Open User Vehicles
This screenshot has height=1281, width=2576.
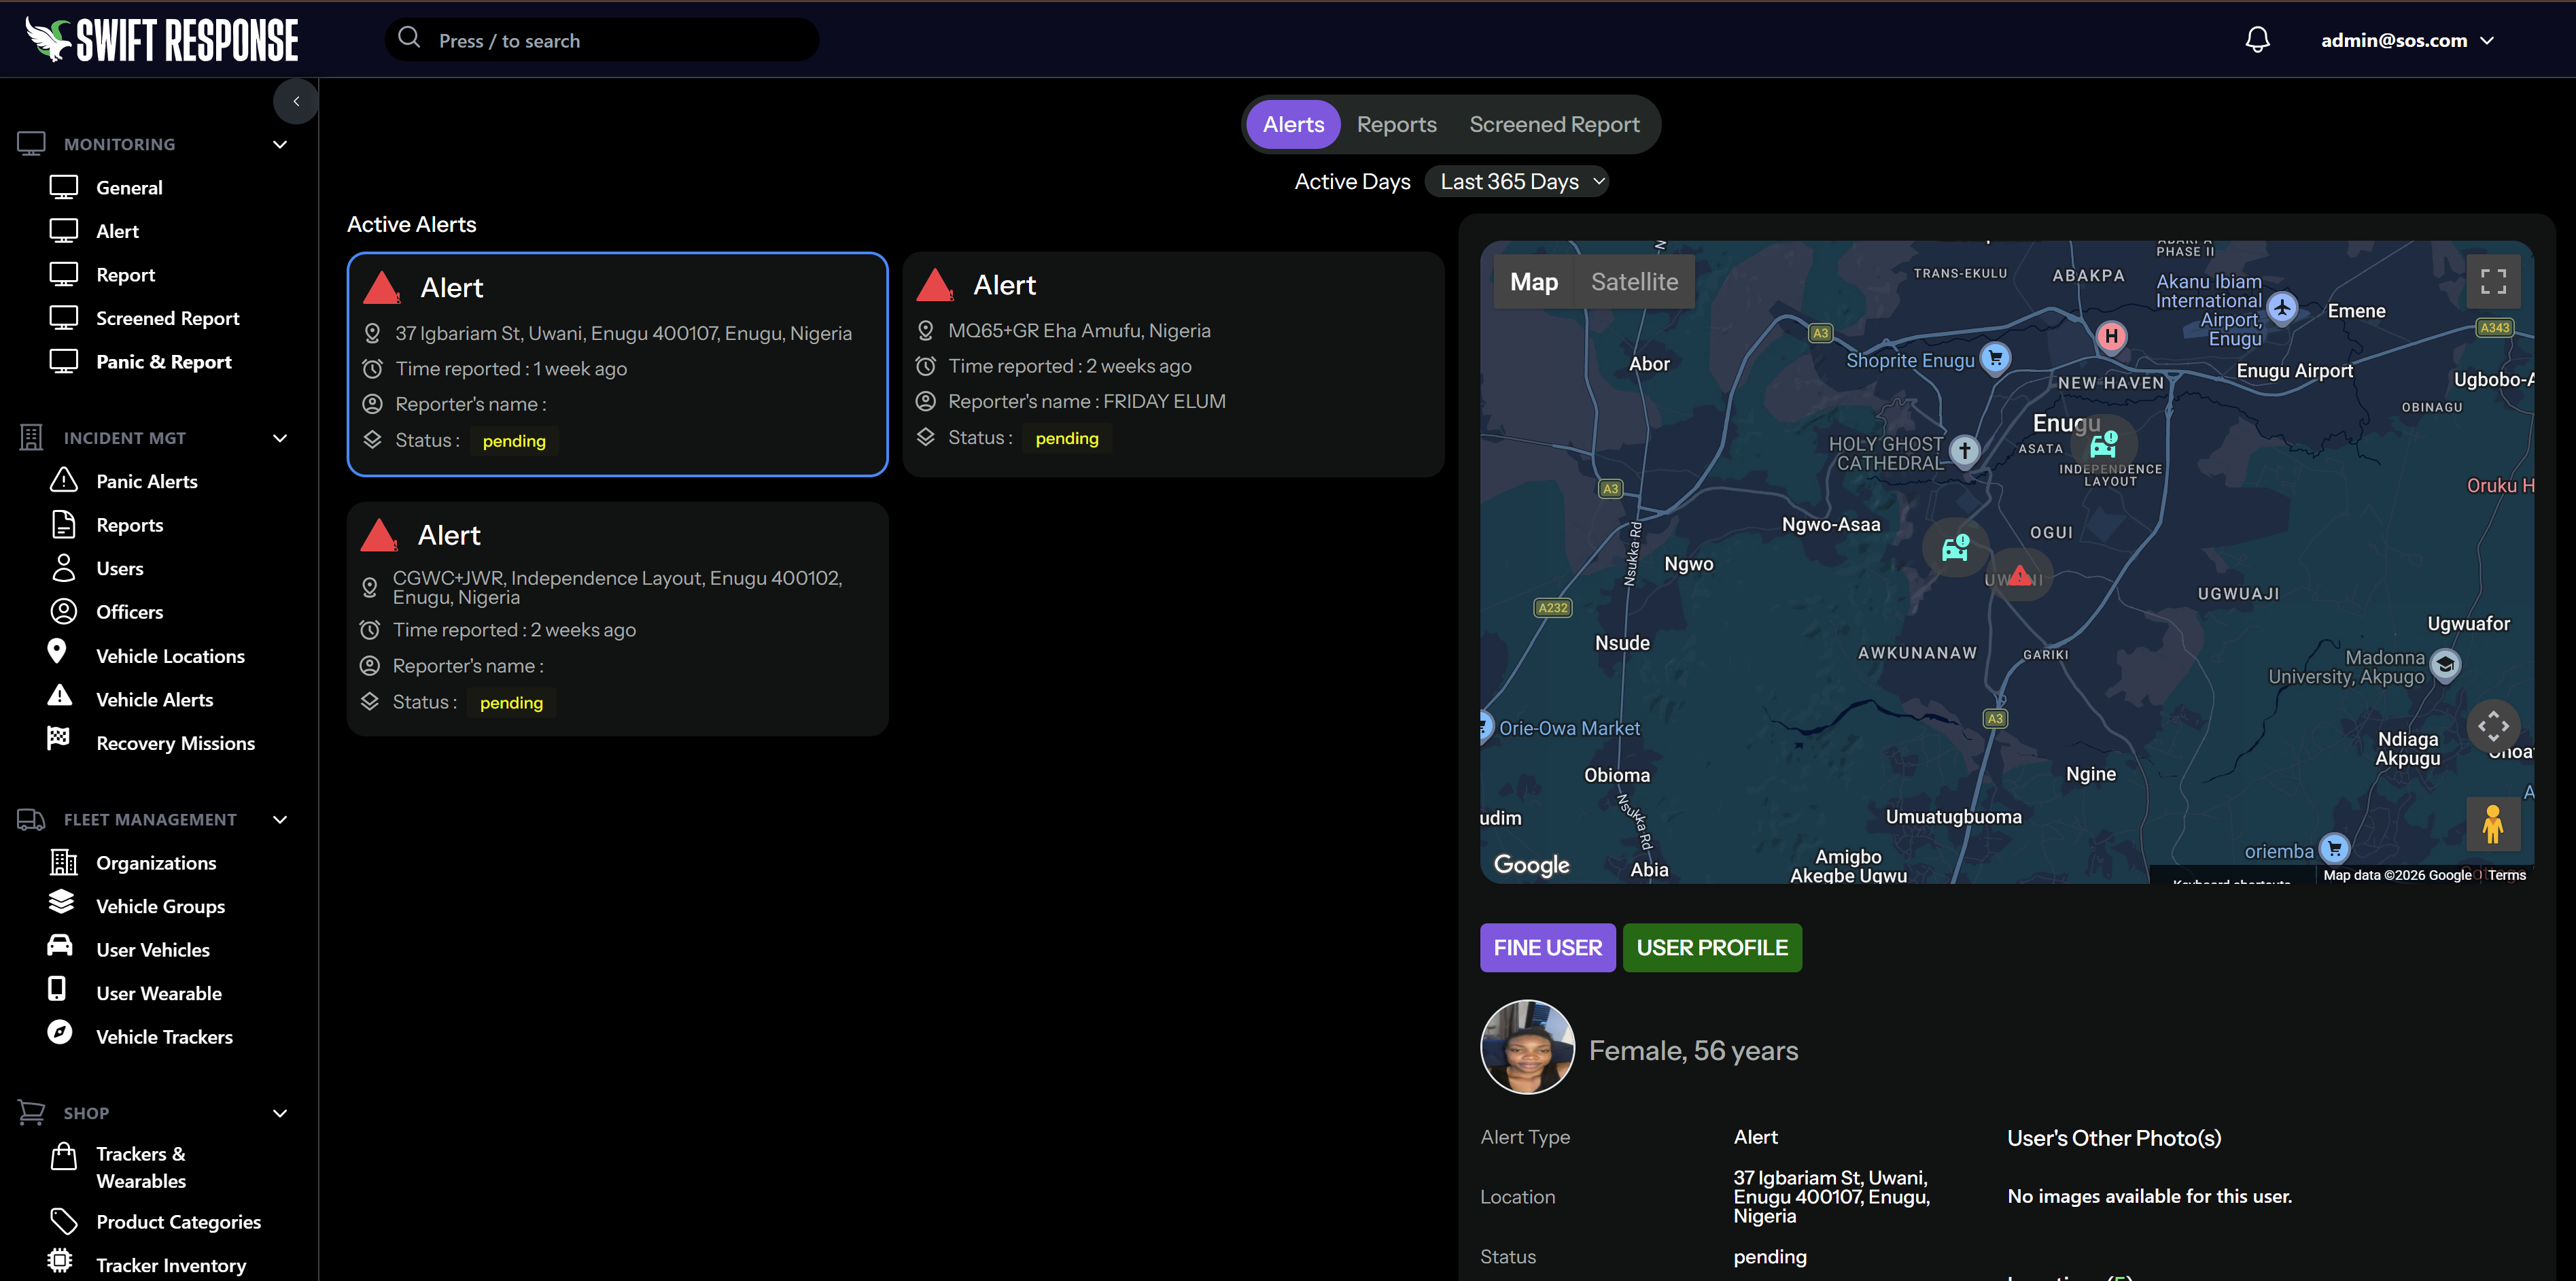[153, 949]
